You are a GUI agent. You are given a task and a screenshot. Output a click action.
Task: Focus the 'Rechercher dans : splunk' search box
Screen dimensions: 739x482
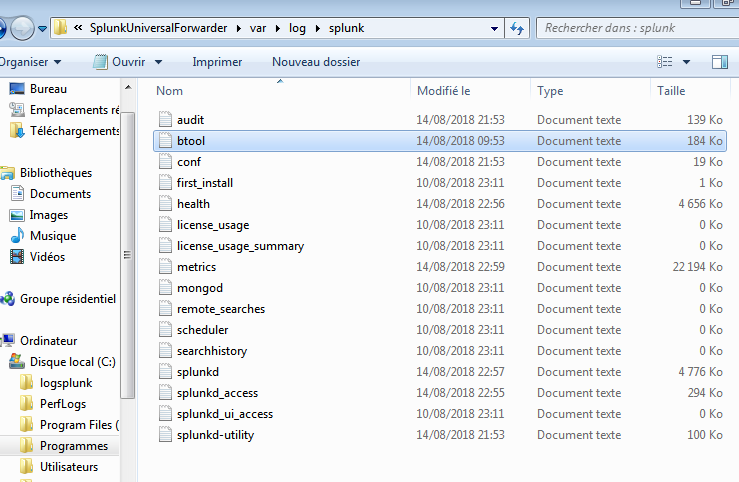tap(637, 28)
